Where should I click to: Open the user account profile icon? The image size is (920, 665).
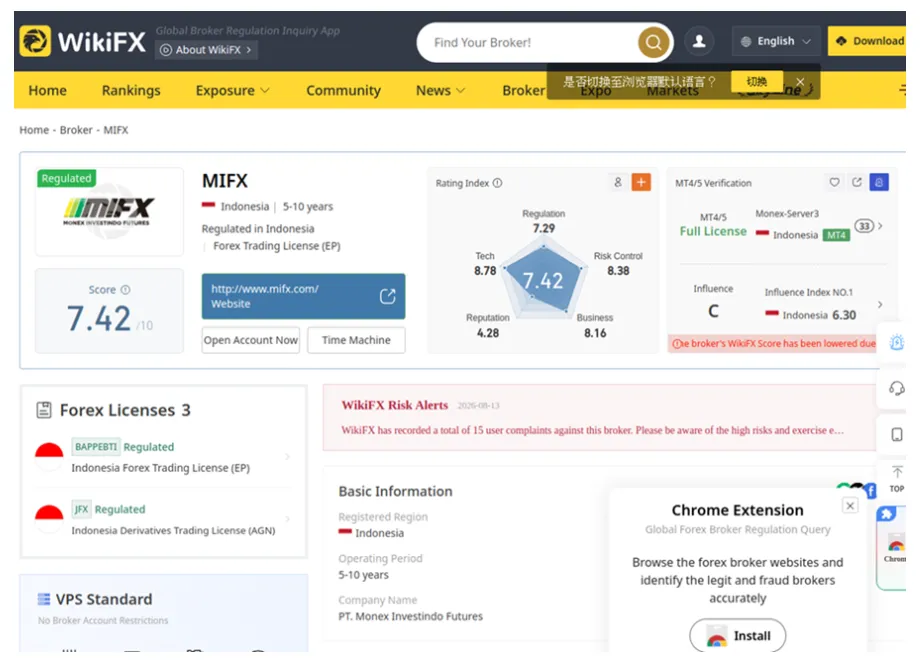(x=699, y=42)
